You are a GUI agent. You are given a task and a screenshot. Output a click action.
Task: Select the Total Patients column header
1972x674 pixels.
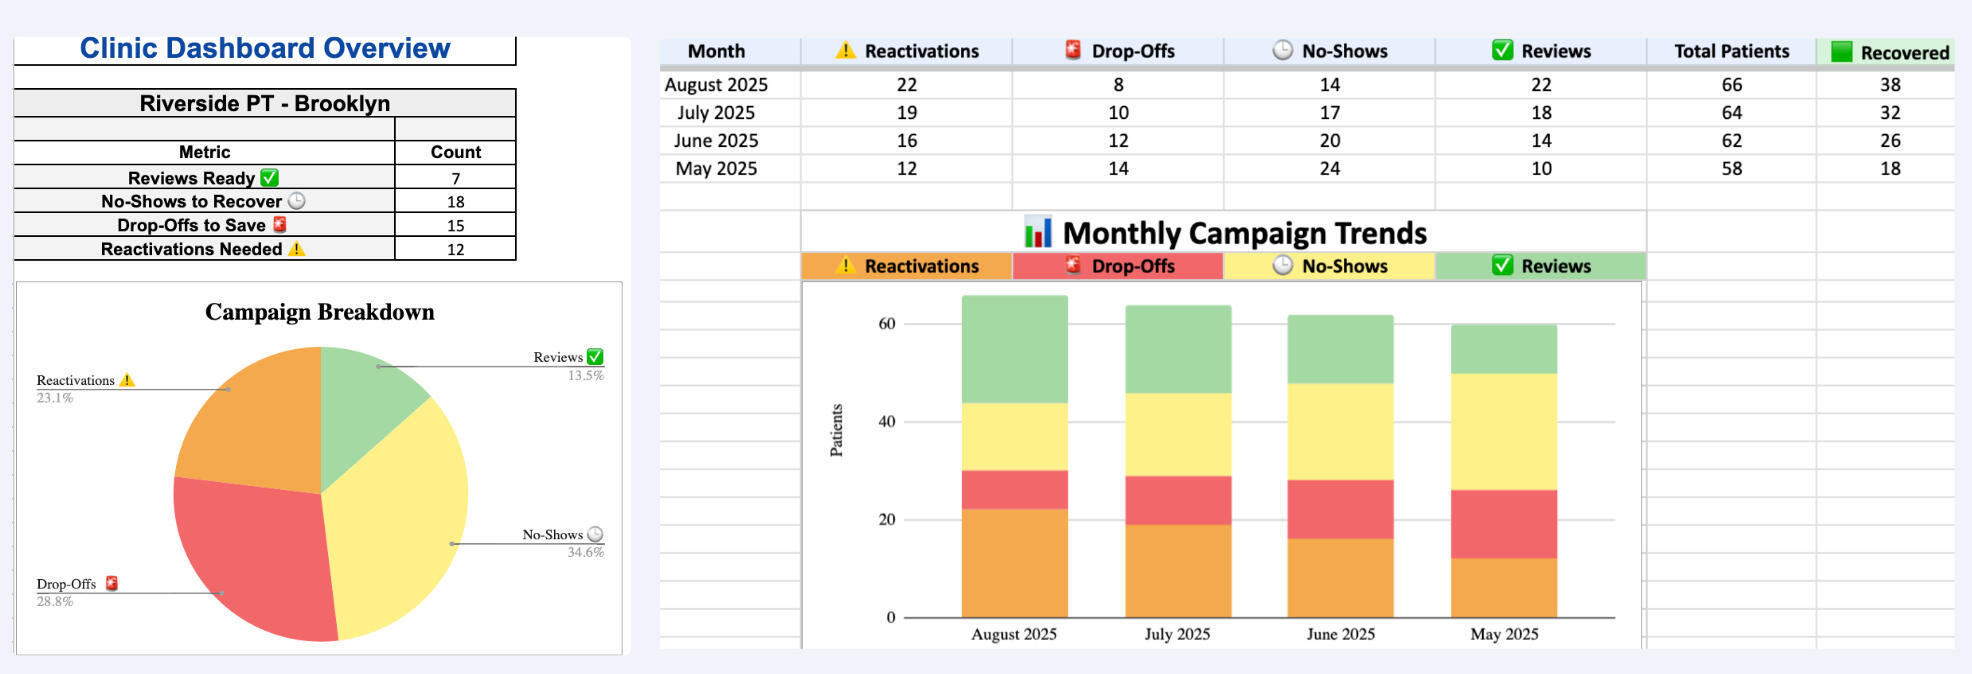[x=1731, y=51]
